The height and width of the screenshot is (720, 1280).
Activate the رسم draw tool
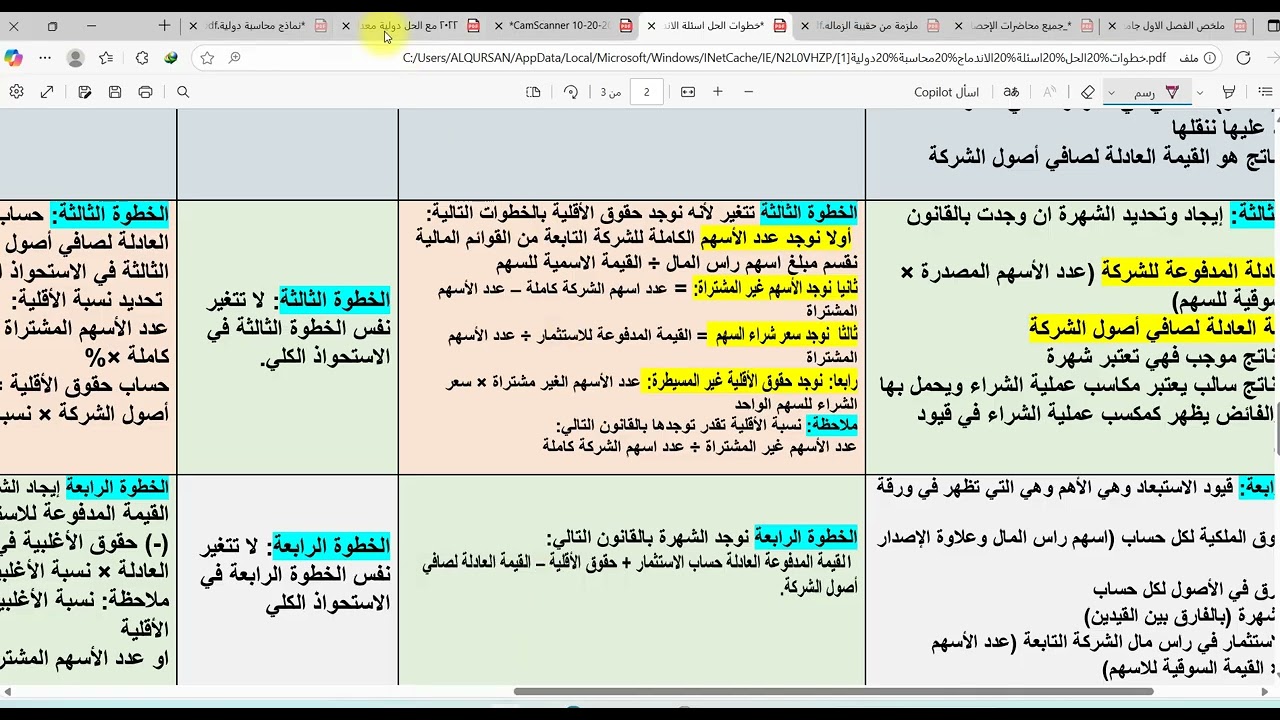pyautogui.click(x=1156, y=92)
